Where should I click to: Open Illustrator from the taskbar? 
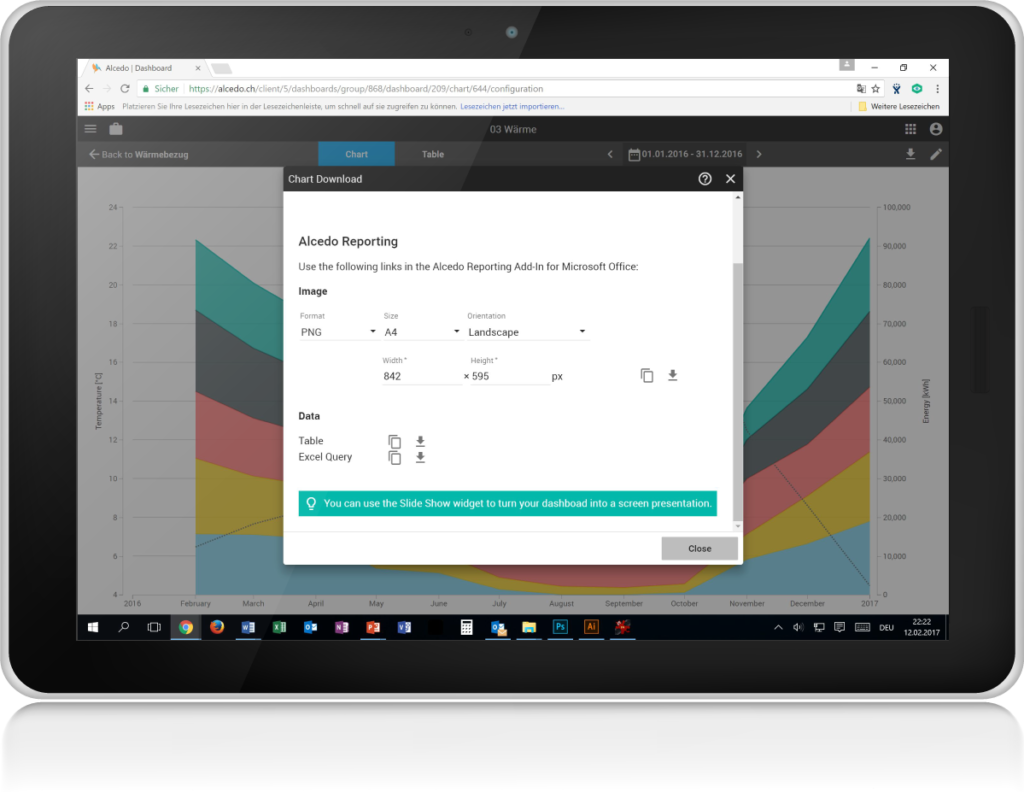(x=591, y=627)
